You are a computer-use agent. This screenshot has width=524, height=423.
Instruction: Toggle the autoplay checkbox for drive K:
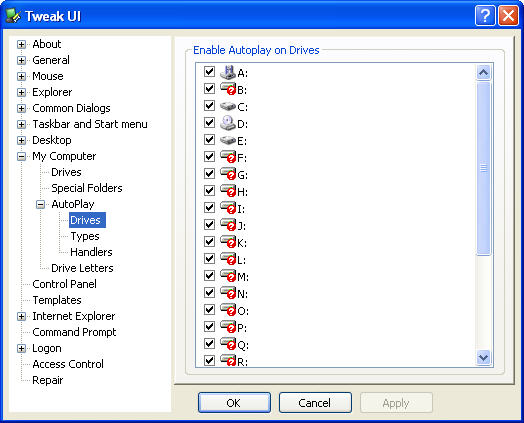pos(210,242)
